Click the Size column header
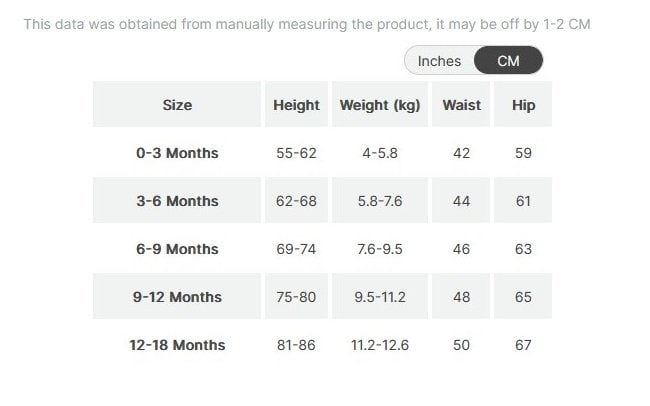 (x=177, y=105)
